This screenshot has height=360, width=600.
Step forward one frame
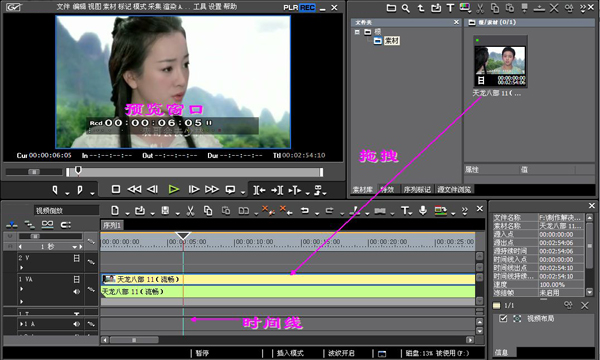click(x=194, y=189)
